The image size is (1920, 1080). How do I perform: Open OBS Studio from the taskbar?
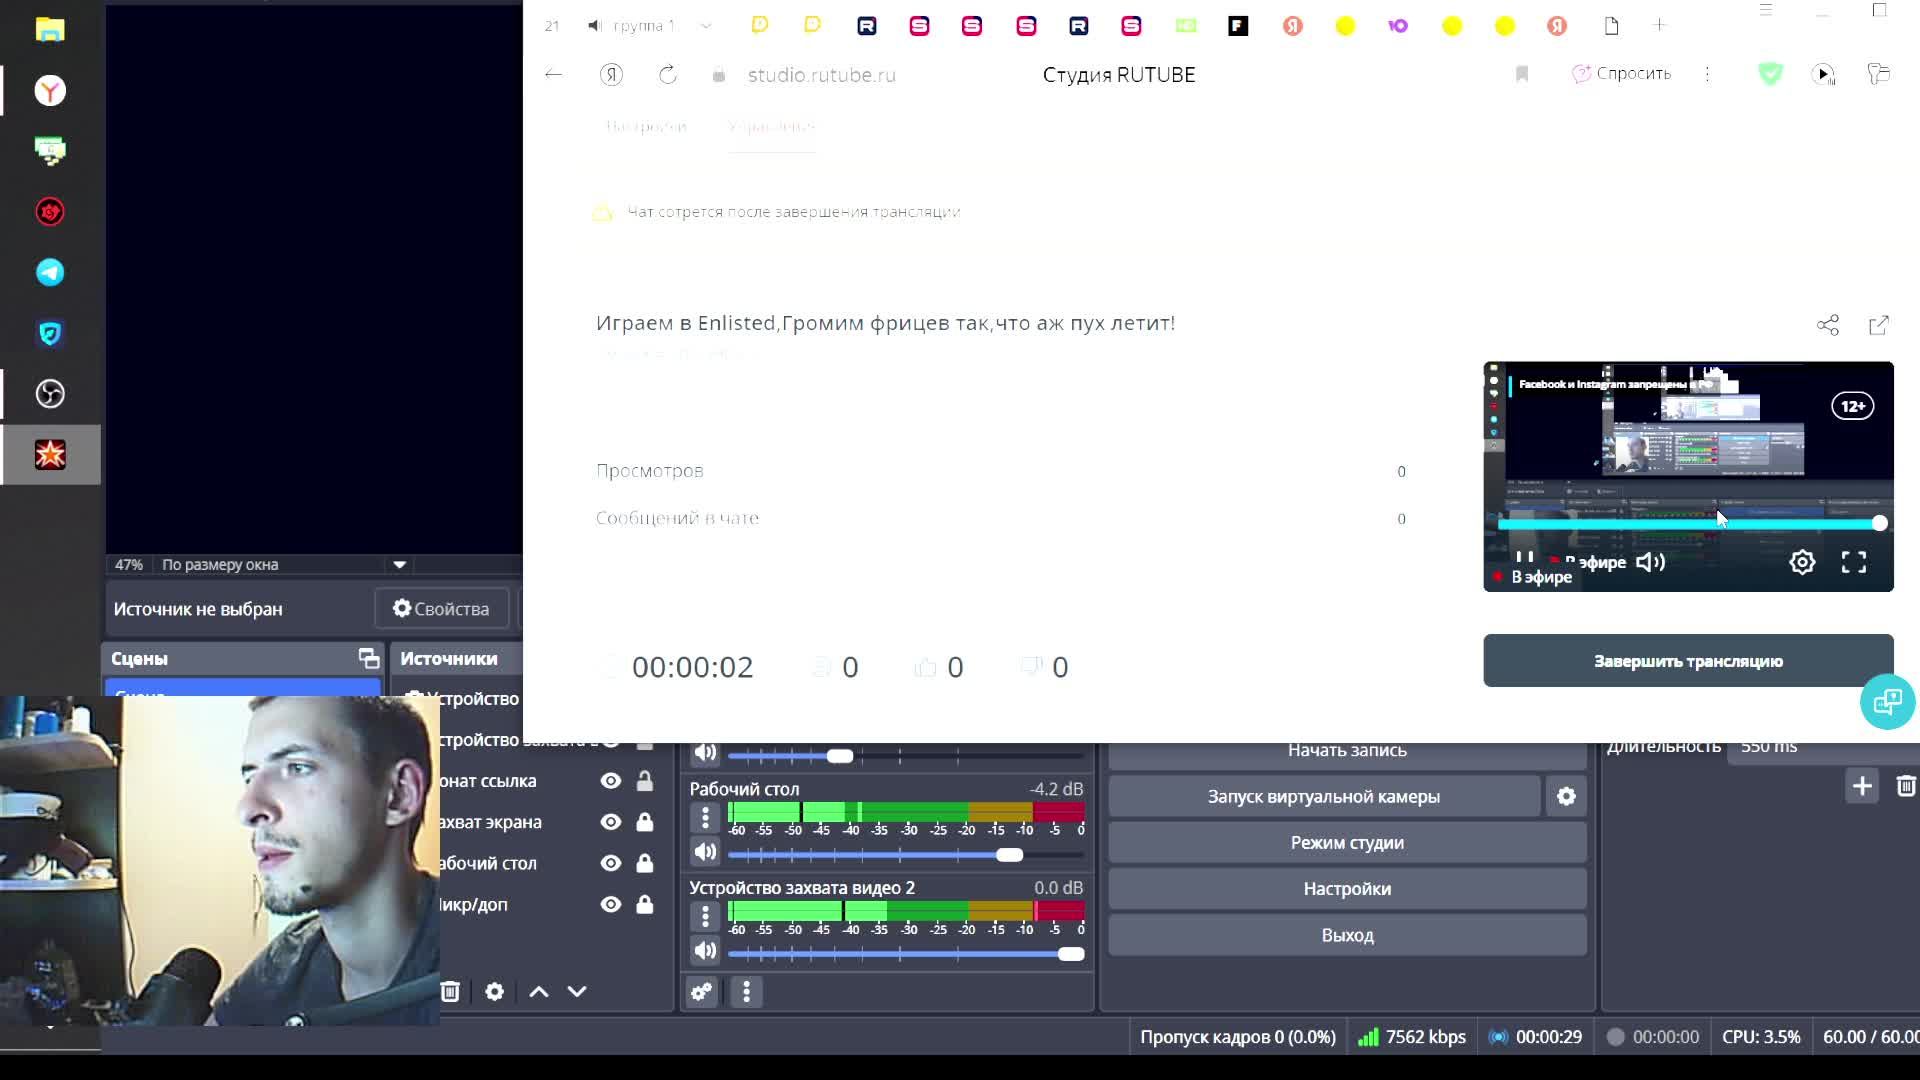tap(50, 394)
